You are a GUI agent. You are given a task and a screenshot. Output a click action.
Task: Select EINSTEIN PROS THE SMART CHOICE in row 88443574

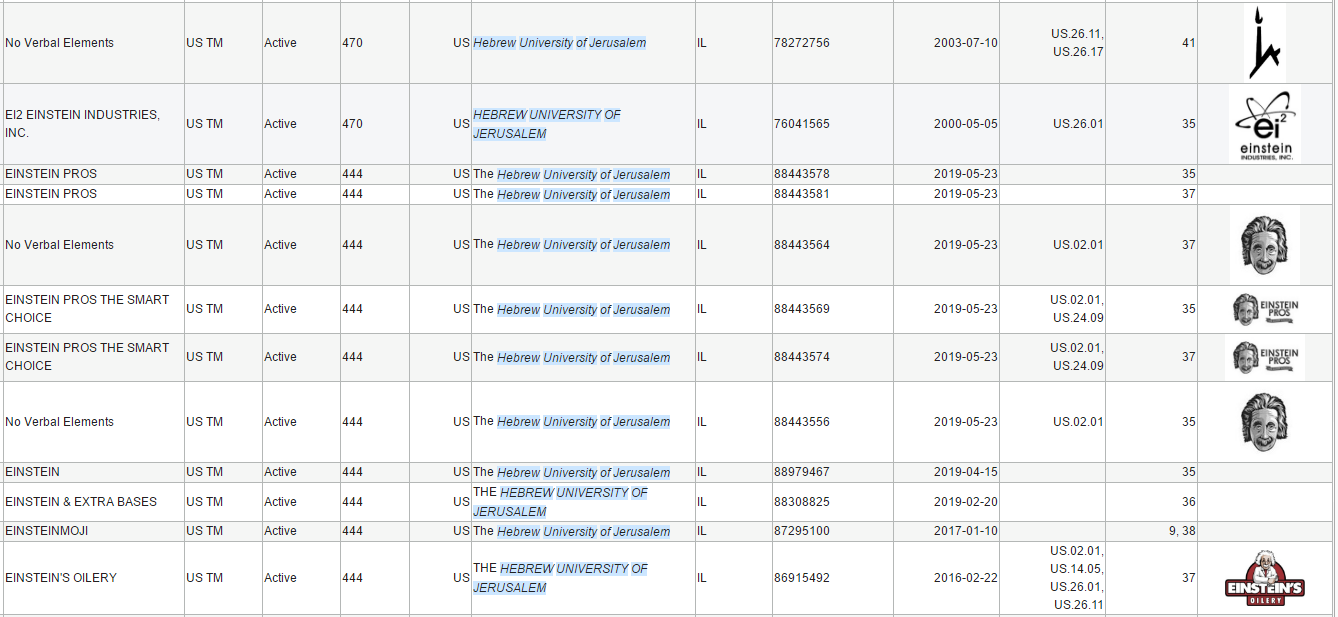(x=87, y=357)
